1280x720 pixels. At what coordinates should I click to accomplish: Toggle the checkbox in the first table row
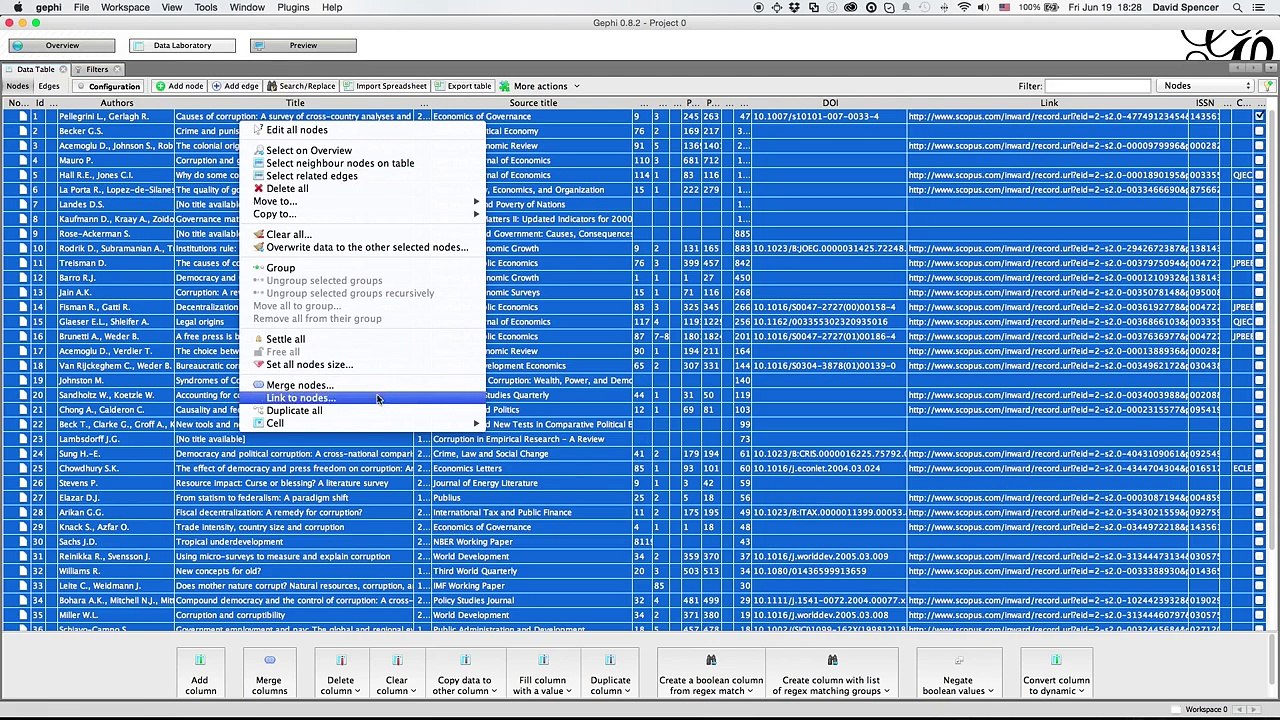(x=1259, y=117)
